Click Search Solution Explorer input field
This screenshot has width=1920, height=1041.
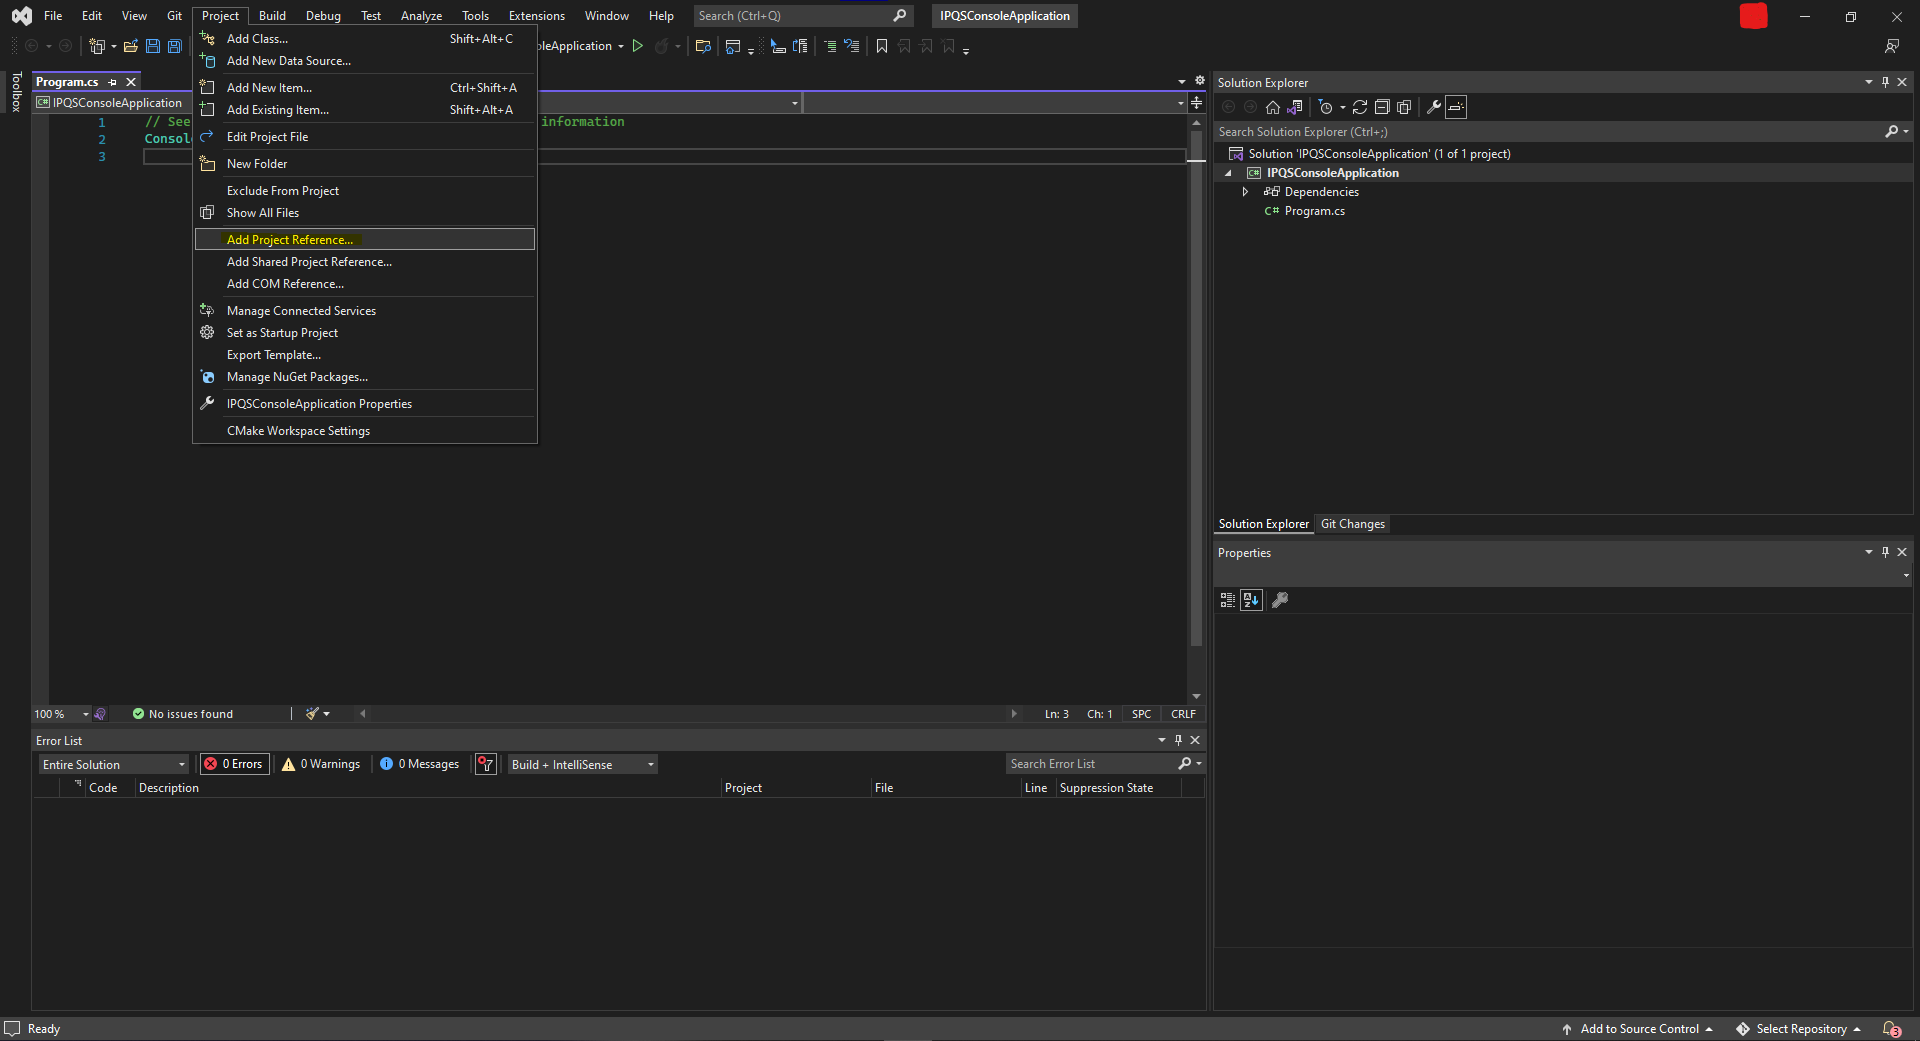click(x=1547, y=132)
